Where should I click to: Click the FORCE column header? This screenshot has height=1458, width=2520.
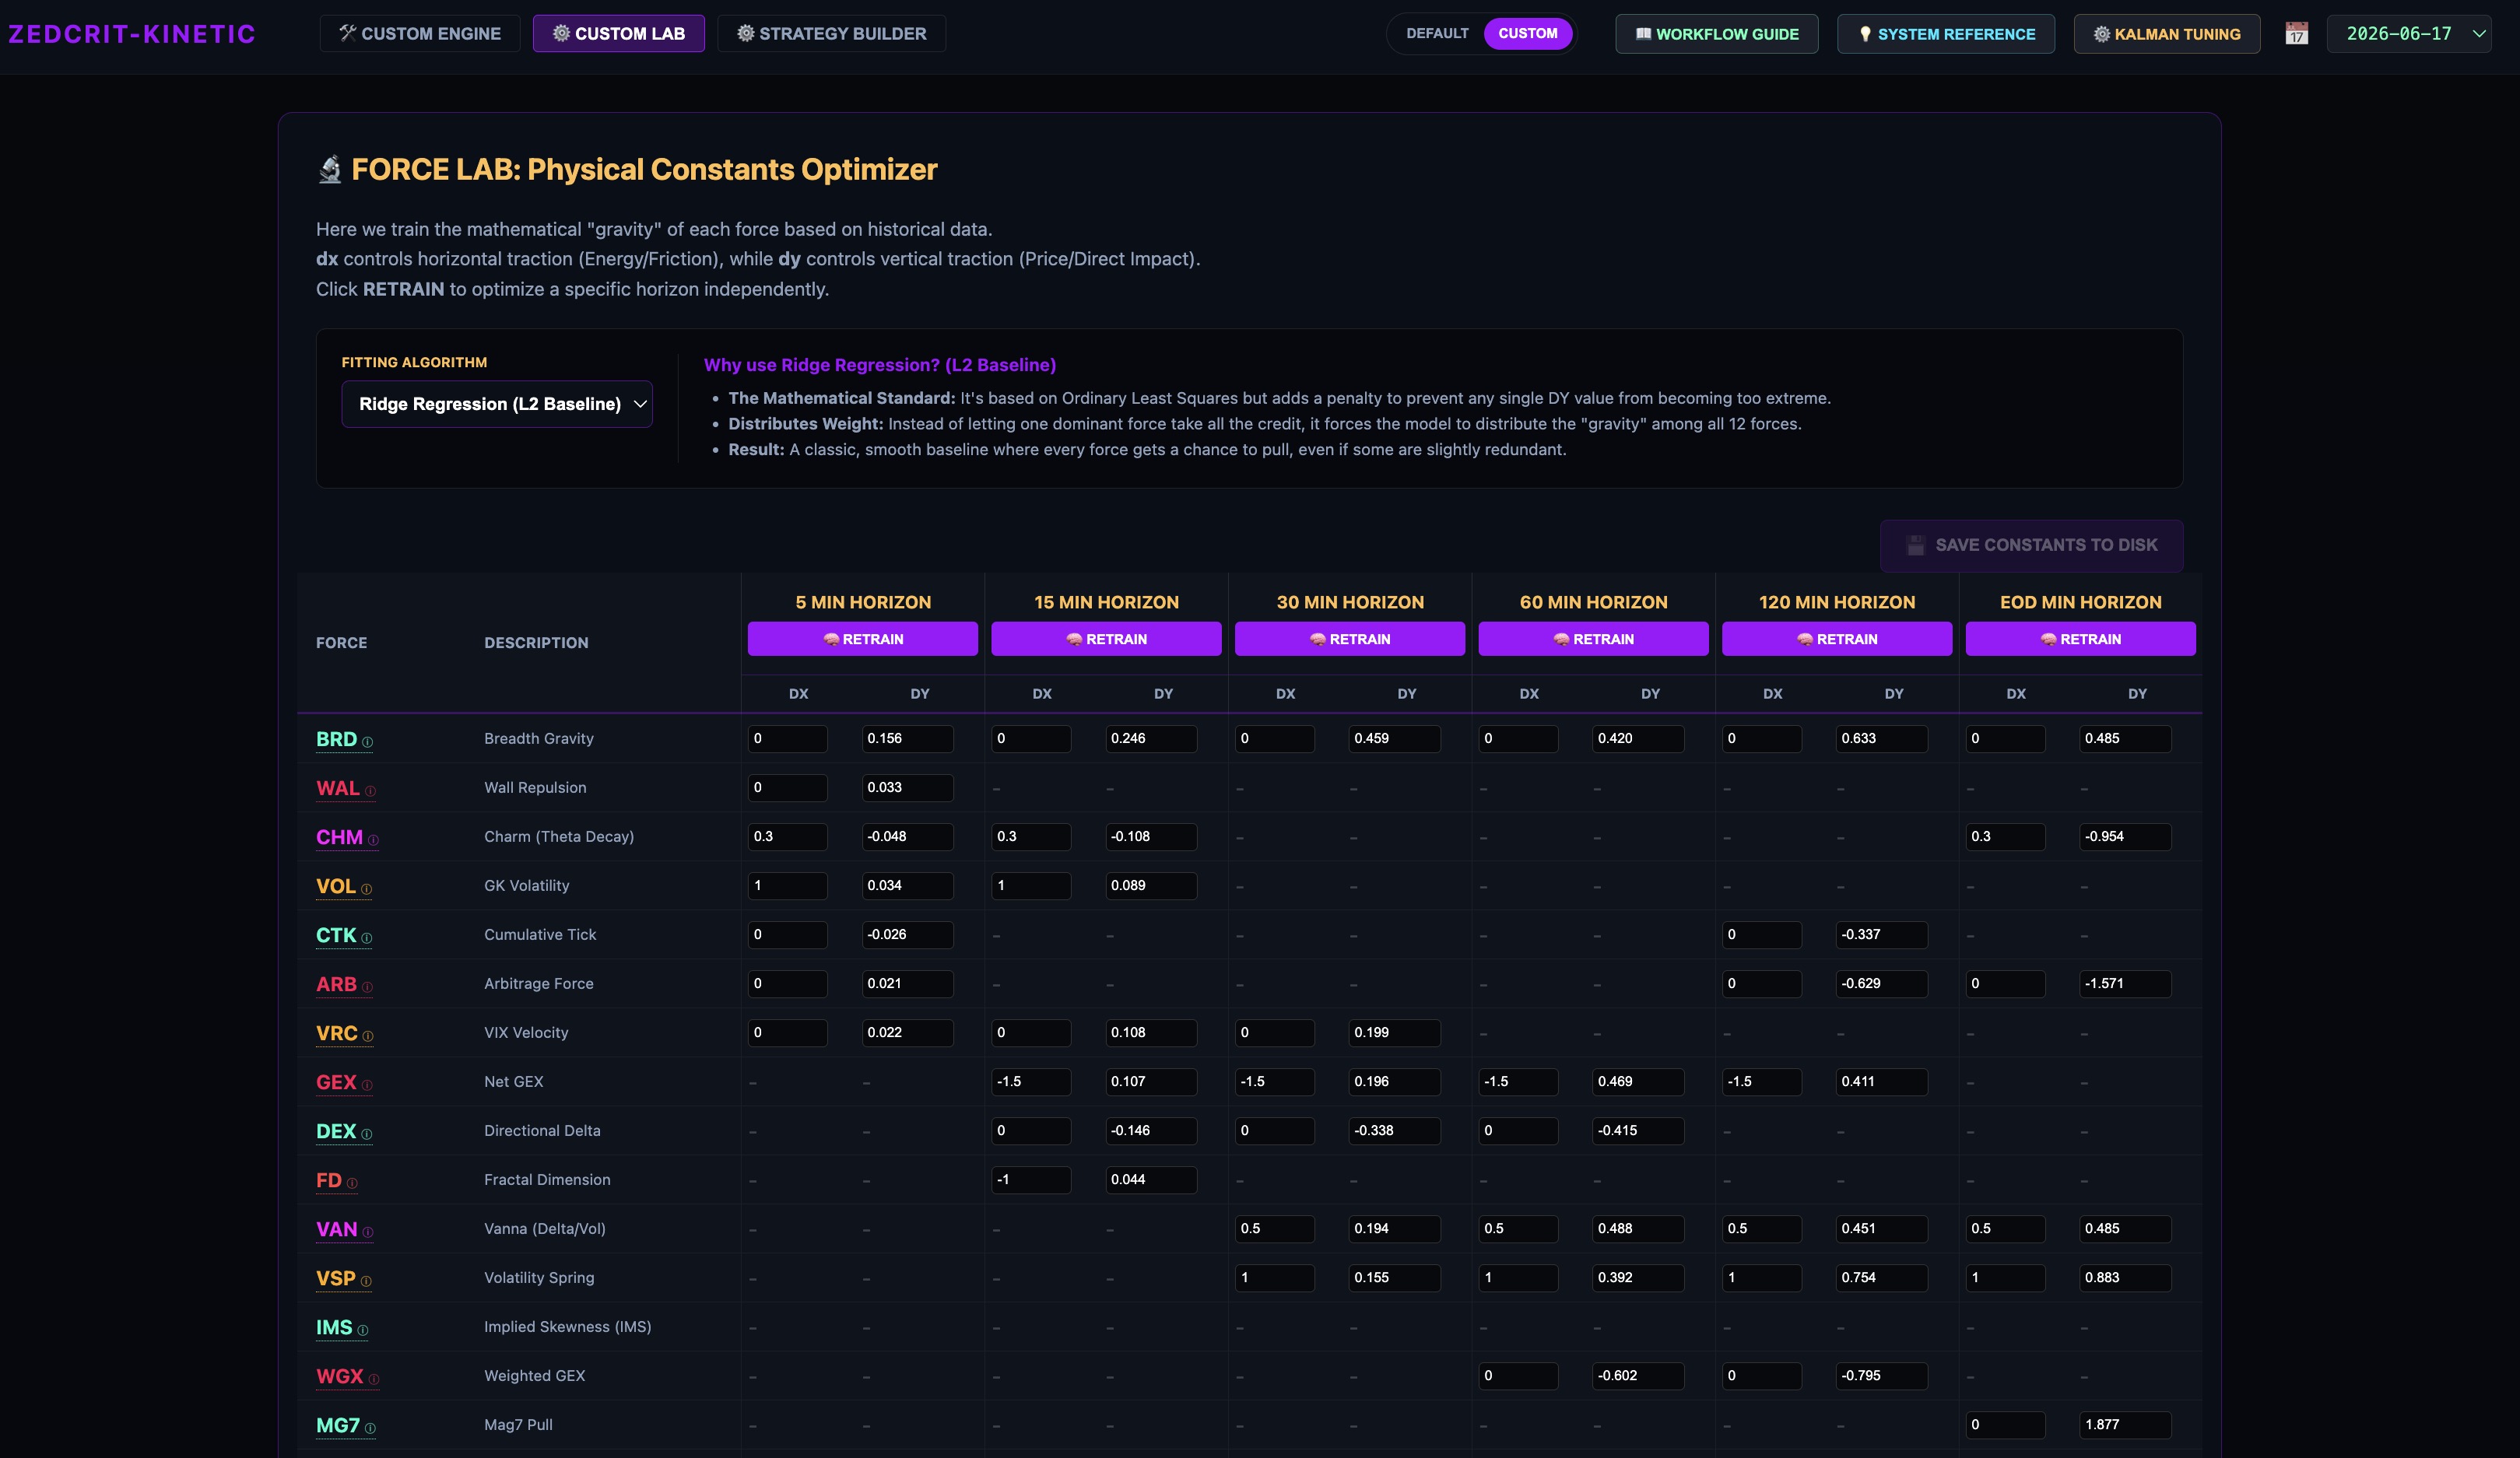coord(342,643)
